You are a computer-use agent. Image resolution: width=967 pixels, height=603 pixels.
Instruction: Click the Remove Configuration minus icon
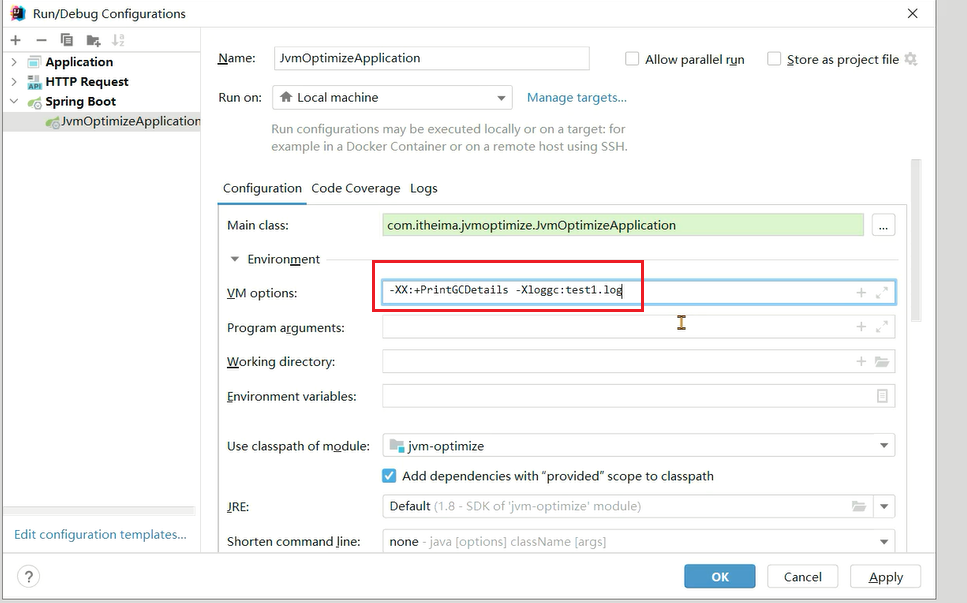[x=41, y=40]
